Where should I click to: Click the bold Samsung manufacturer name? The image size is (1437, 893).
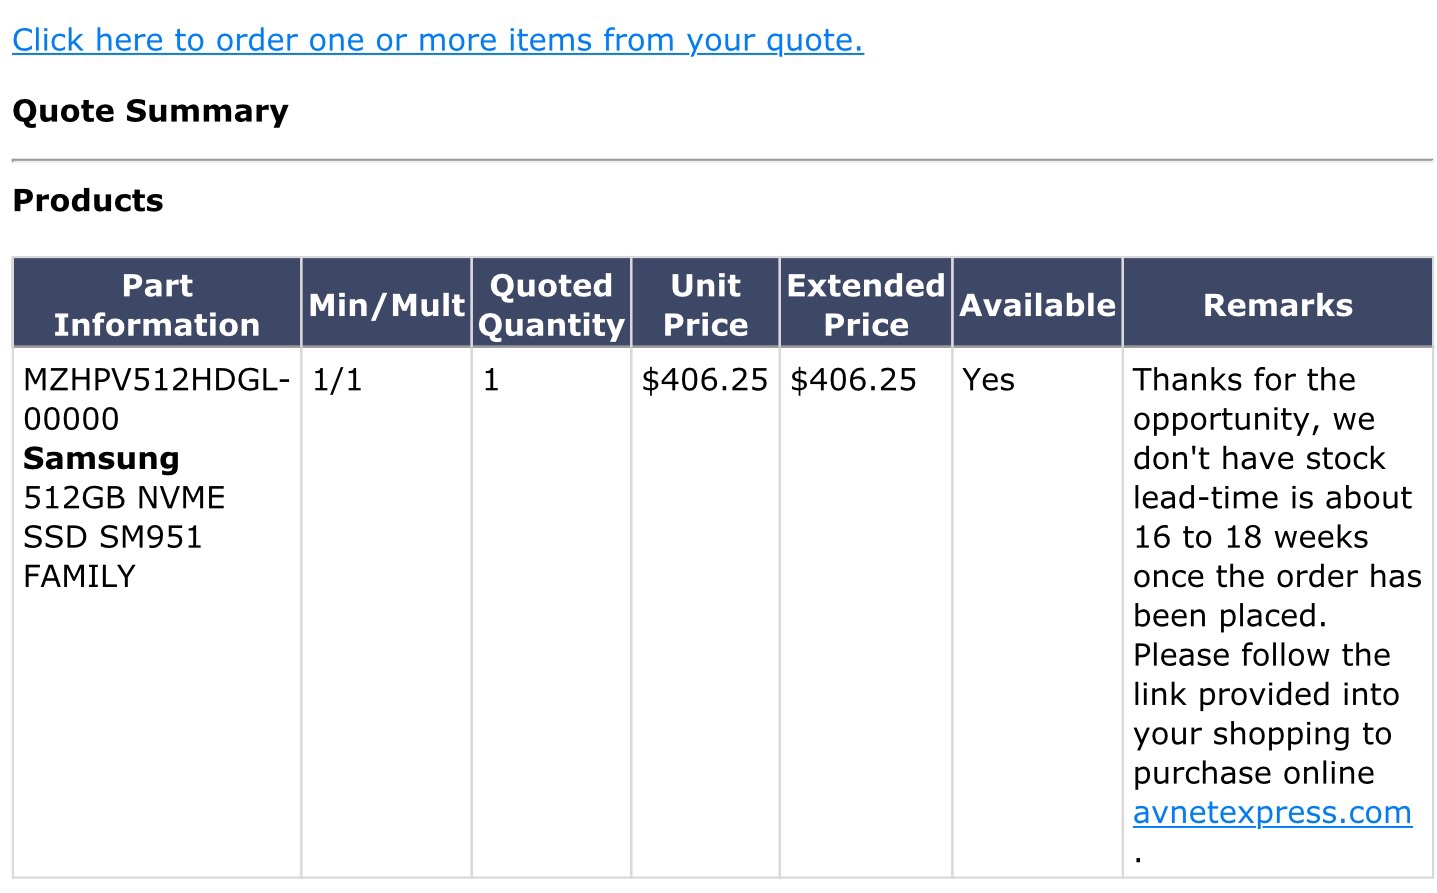[101, 458]
